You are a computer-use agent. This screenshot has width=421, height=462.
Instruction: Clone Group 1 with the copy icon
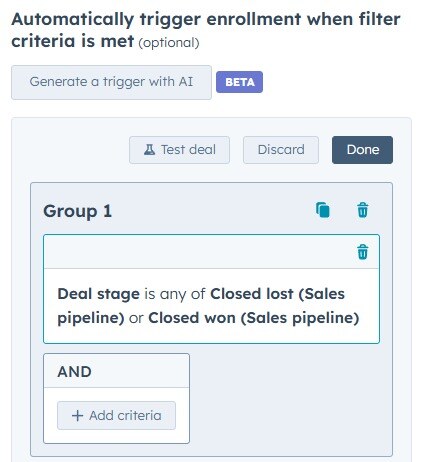[323, 210]
